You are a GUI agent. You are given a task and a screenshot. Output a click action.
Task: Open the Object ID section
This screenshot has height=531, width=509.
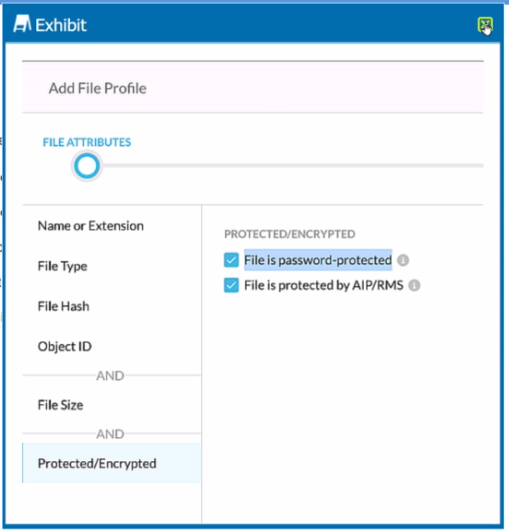coord(64,346)
